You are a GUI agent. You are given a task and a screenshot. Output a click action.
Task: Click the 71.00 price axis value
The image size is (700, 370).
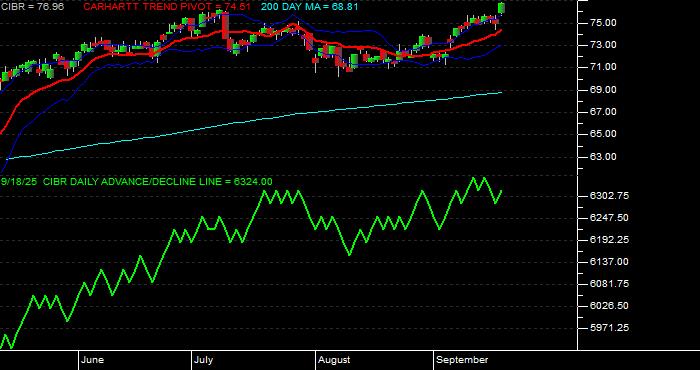coord(603,67)
